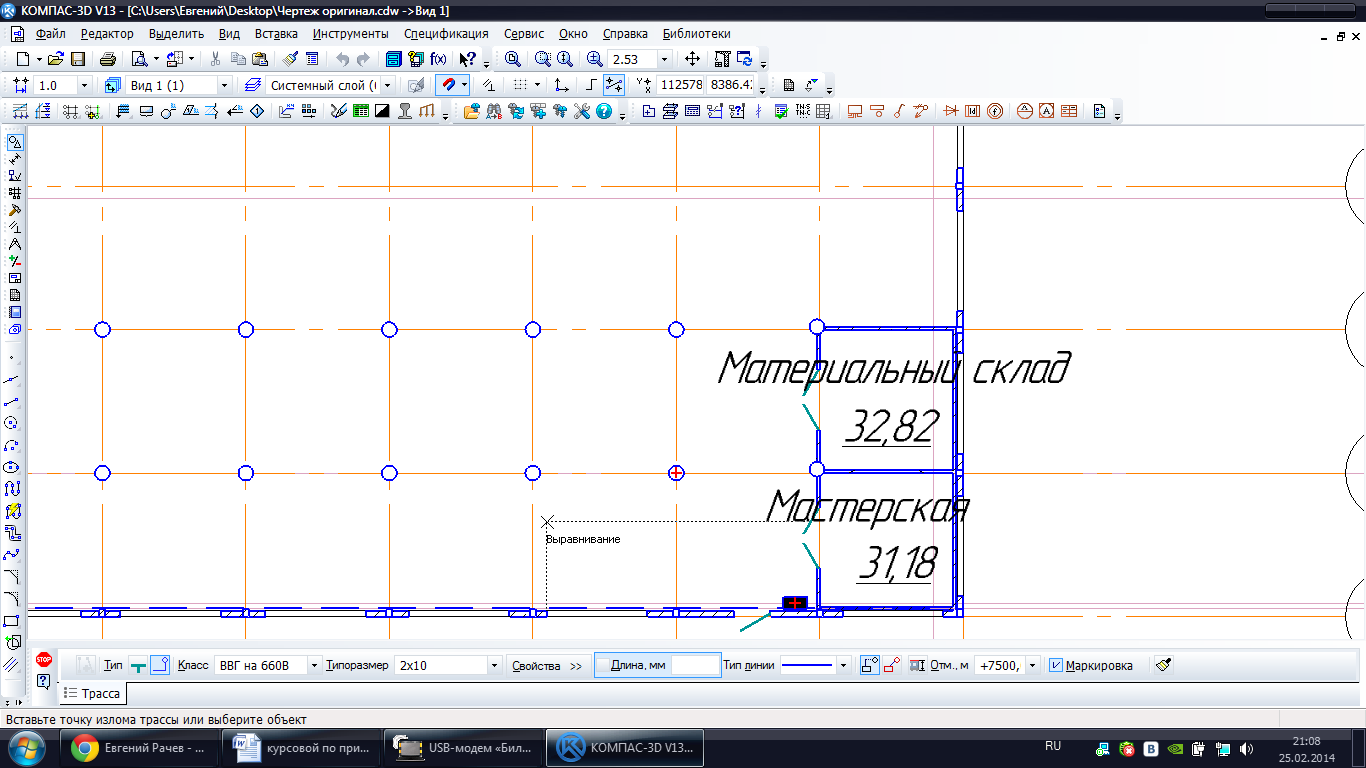Click the circled A marker icon
The width and height of the screenshot is (1366, 768).
[x=1025, y=111]
